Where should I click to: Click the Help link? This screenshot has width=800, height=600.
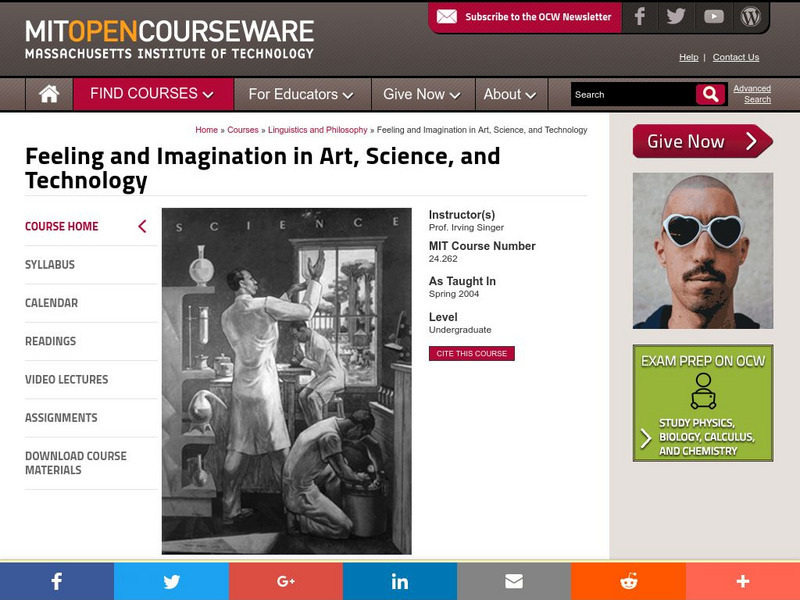point(688,57)
